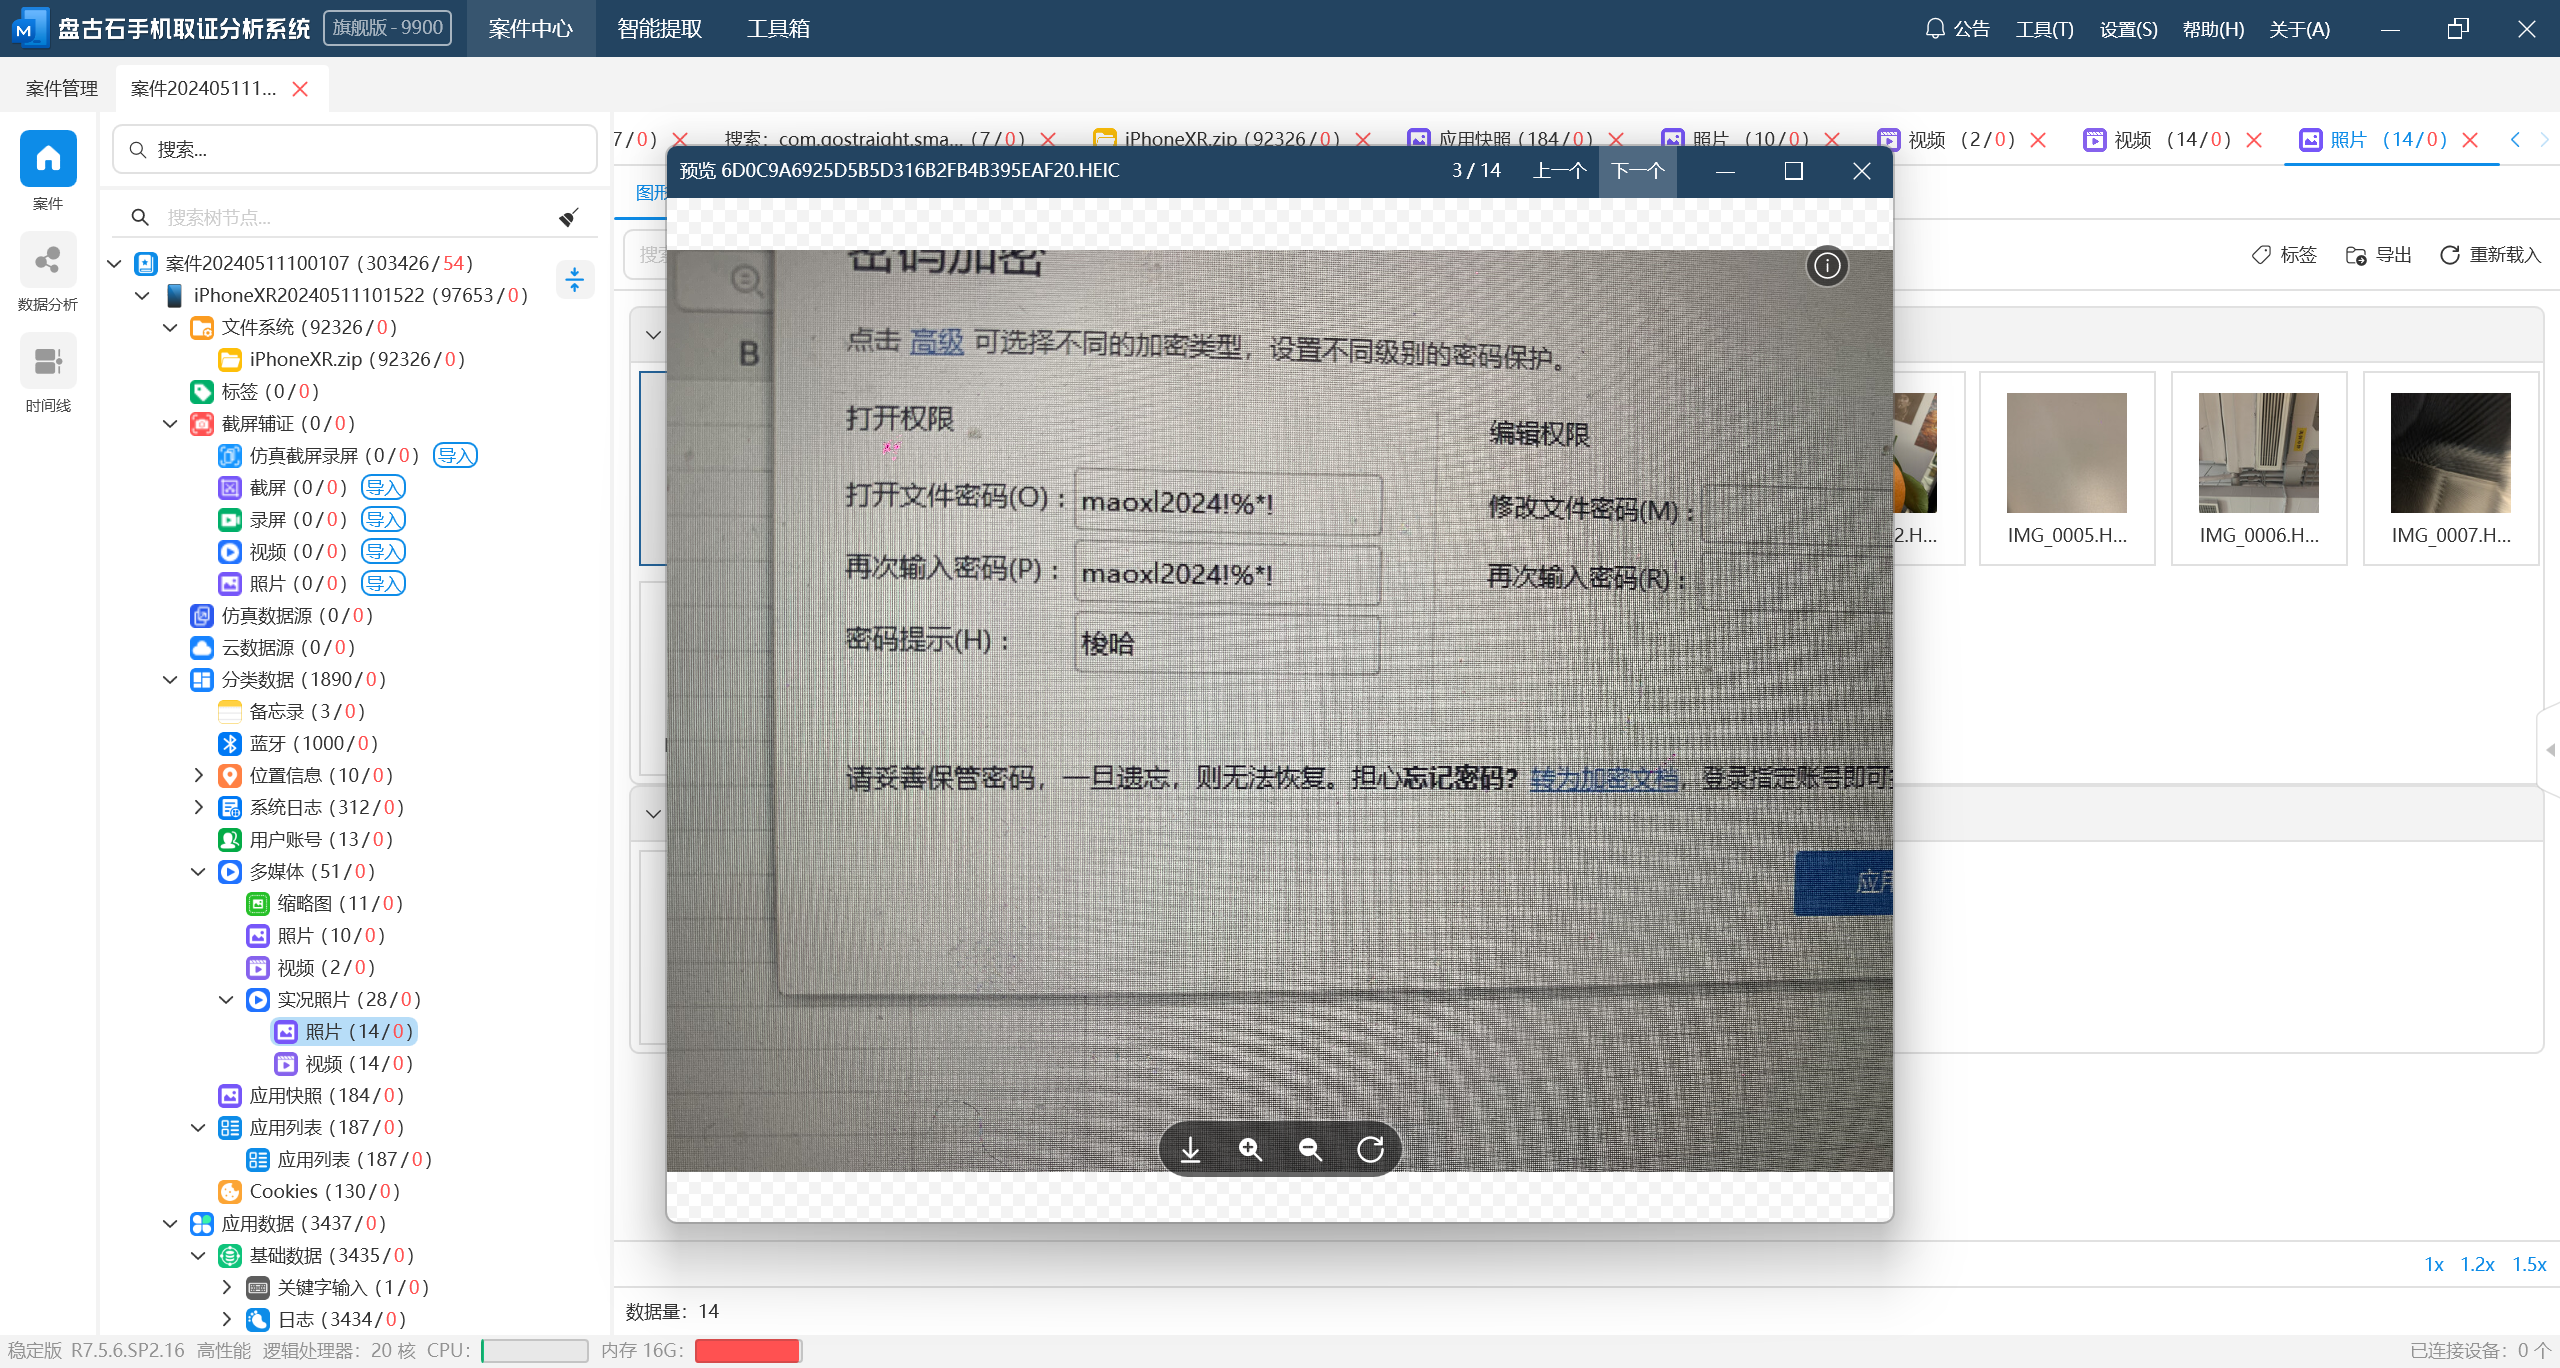Open the 工具箱 top menu tab
Viewport: 2560px width, 1368px height.
click(x=778, y=29)
